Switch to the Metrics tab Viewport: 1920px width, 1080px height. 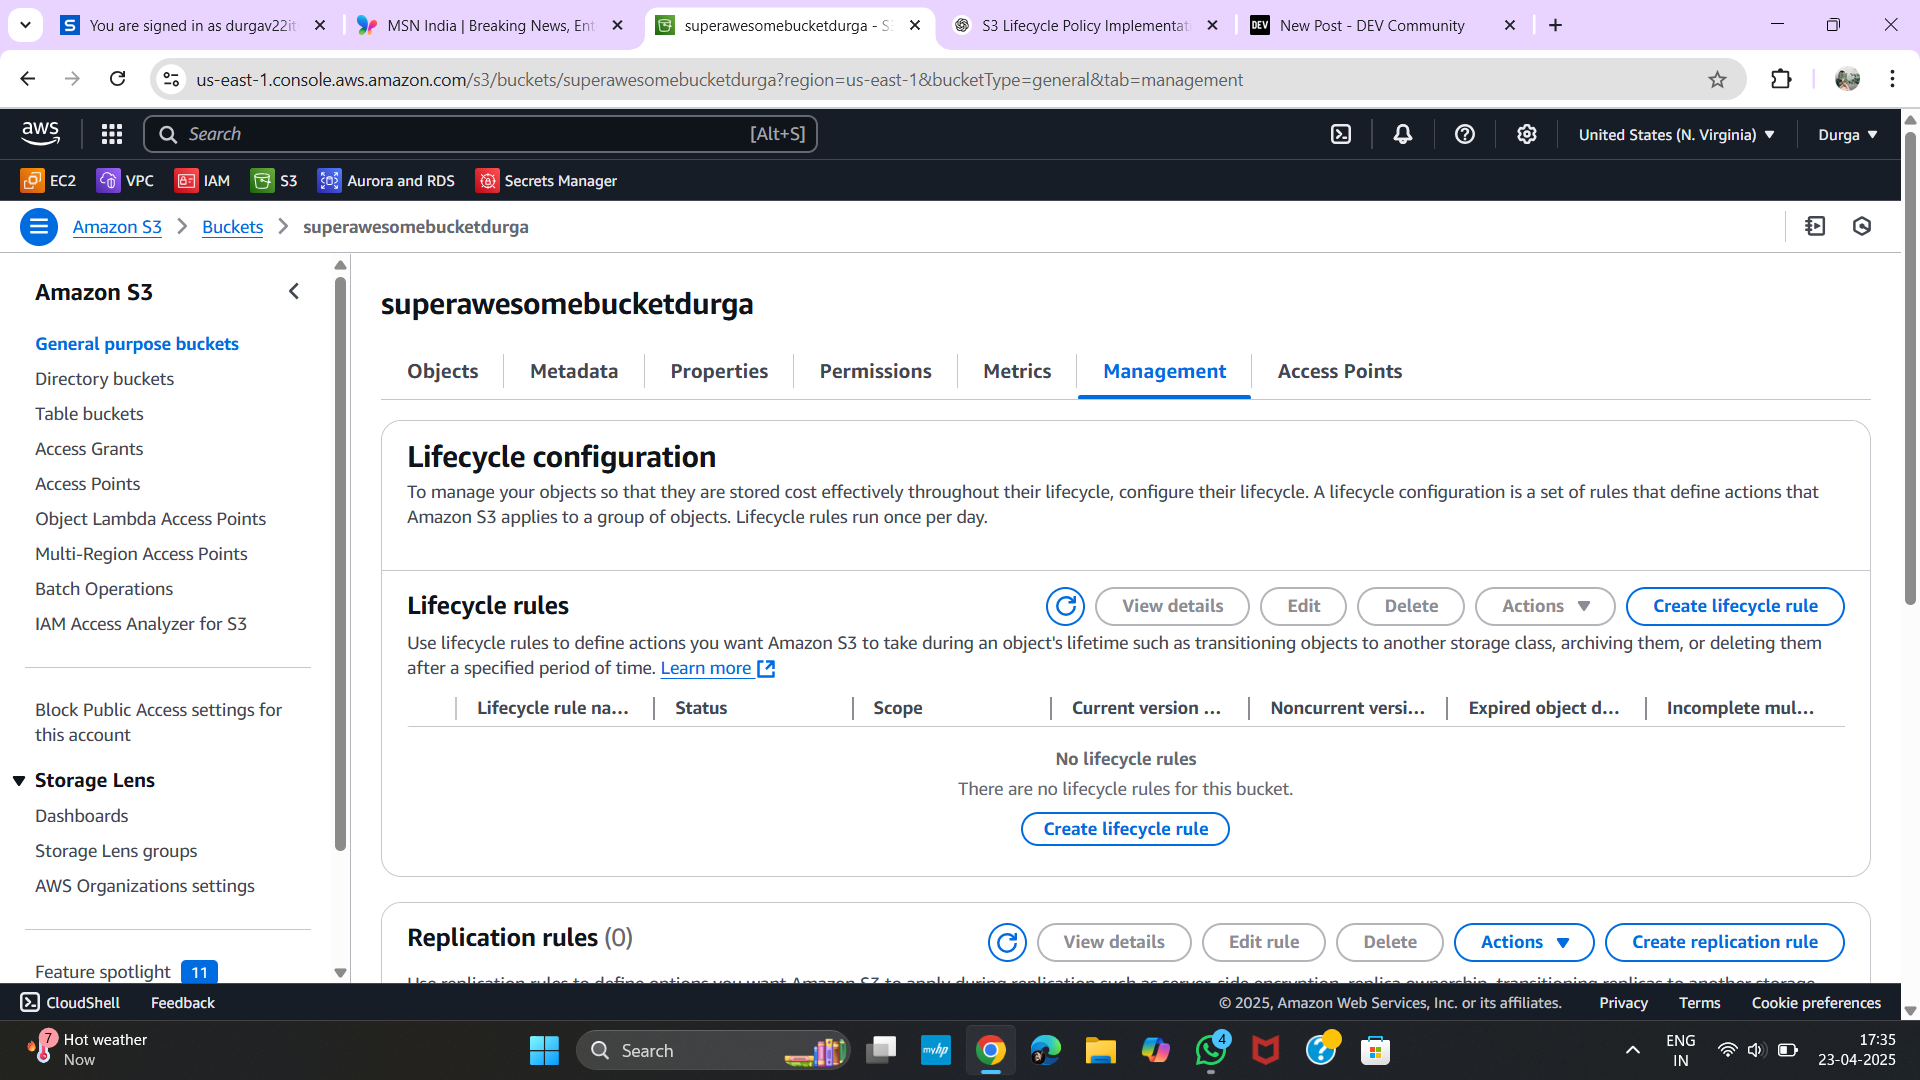tap(1017, 371)
